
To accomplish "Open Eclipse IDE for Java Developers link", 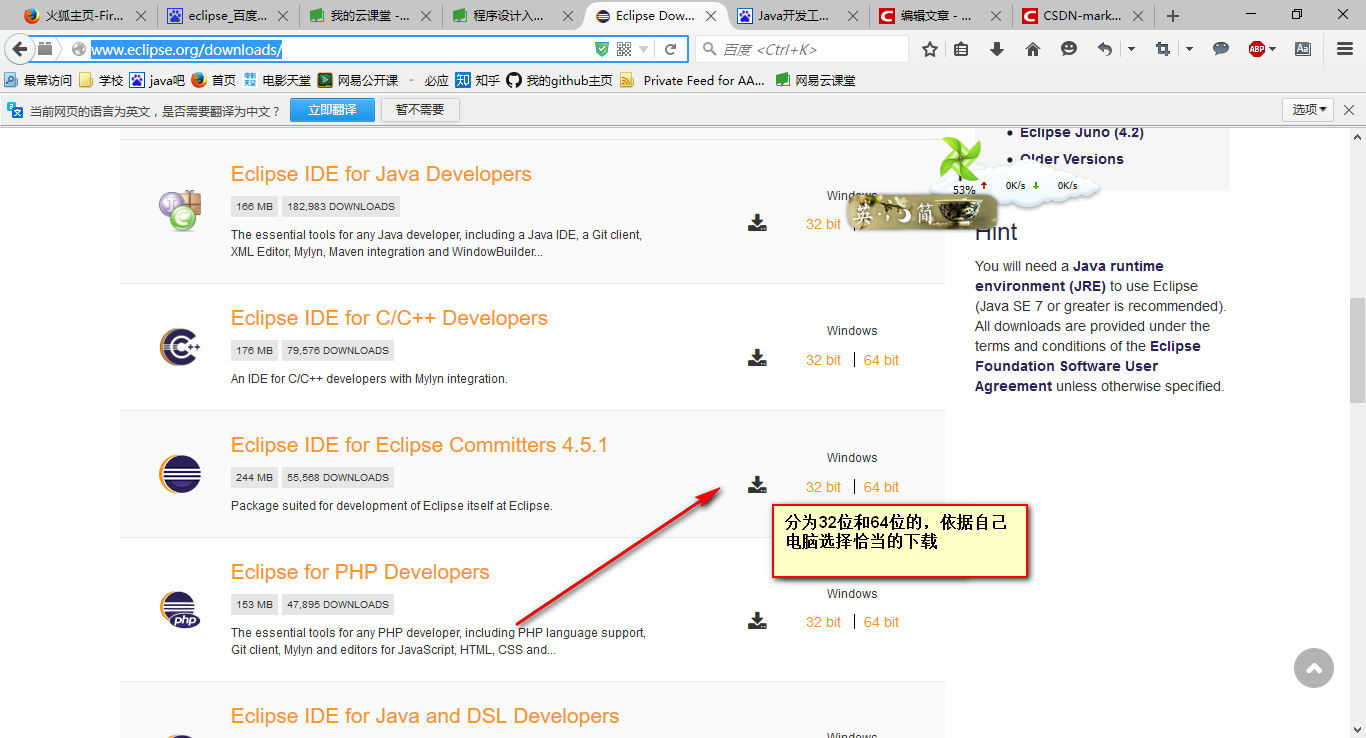I will click(381, 174).
